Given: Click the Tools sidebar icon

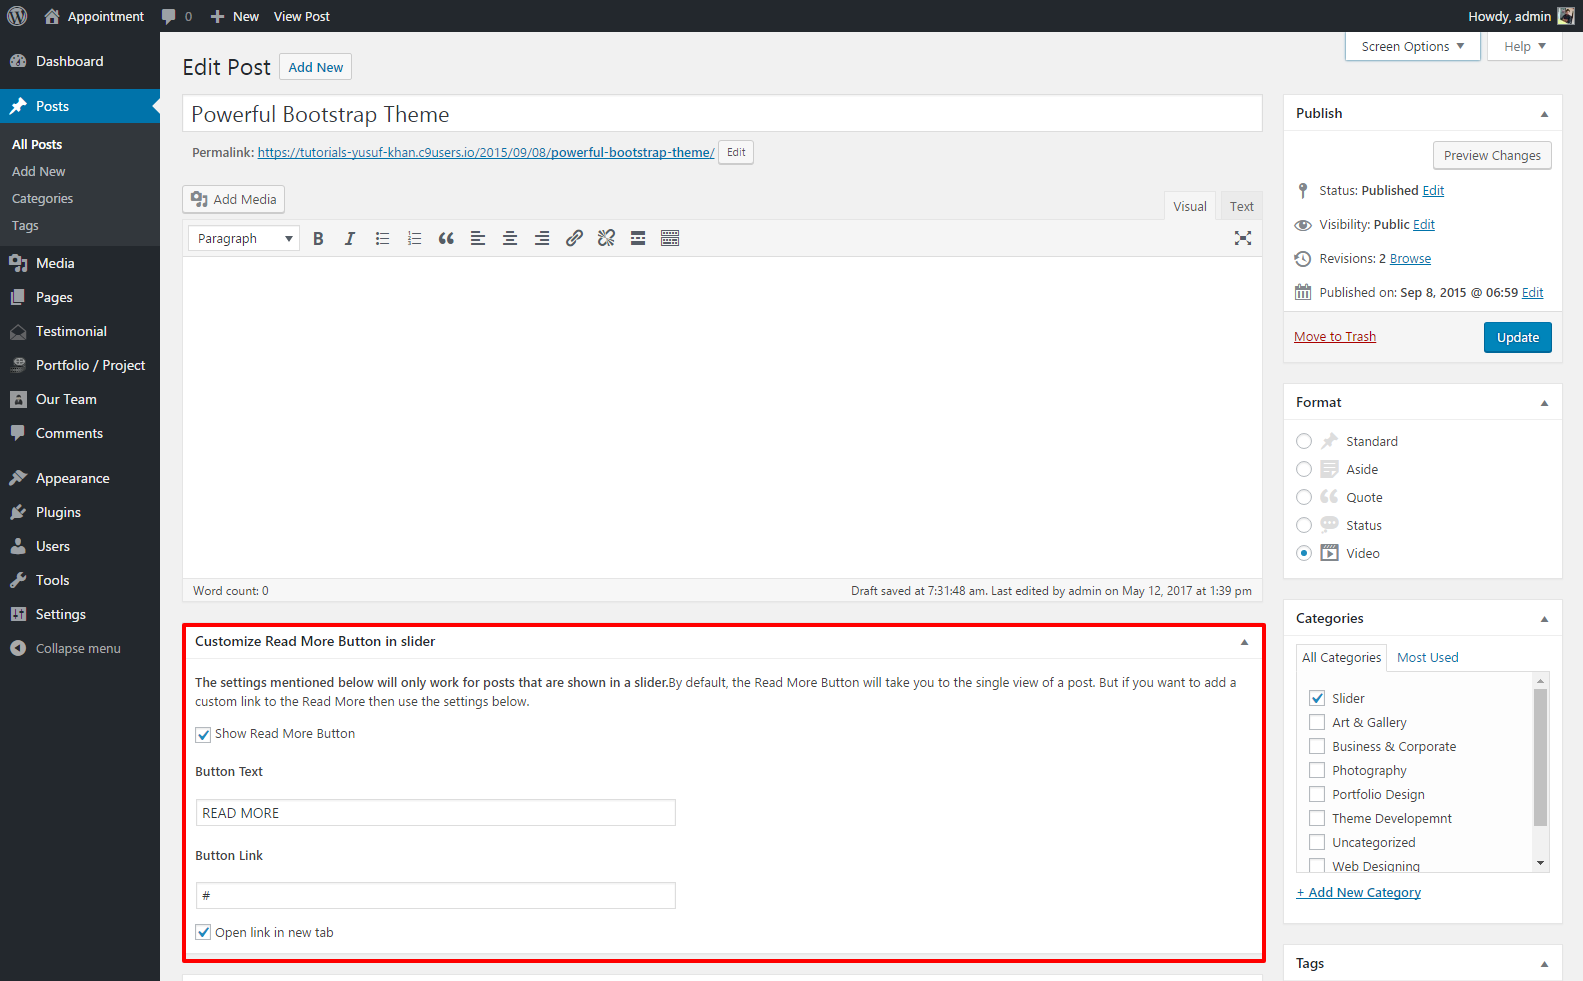Looking at the screenshot, I should (18, 580).
